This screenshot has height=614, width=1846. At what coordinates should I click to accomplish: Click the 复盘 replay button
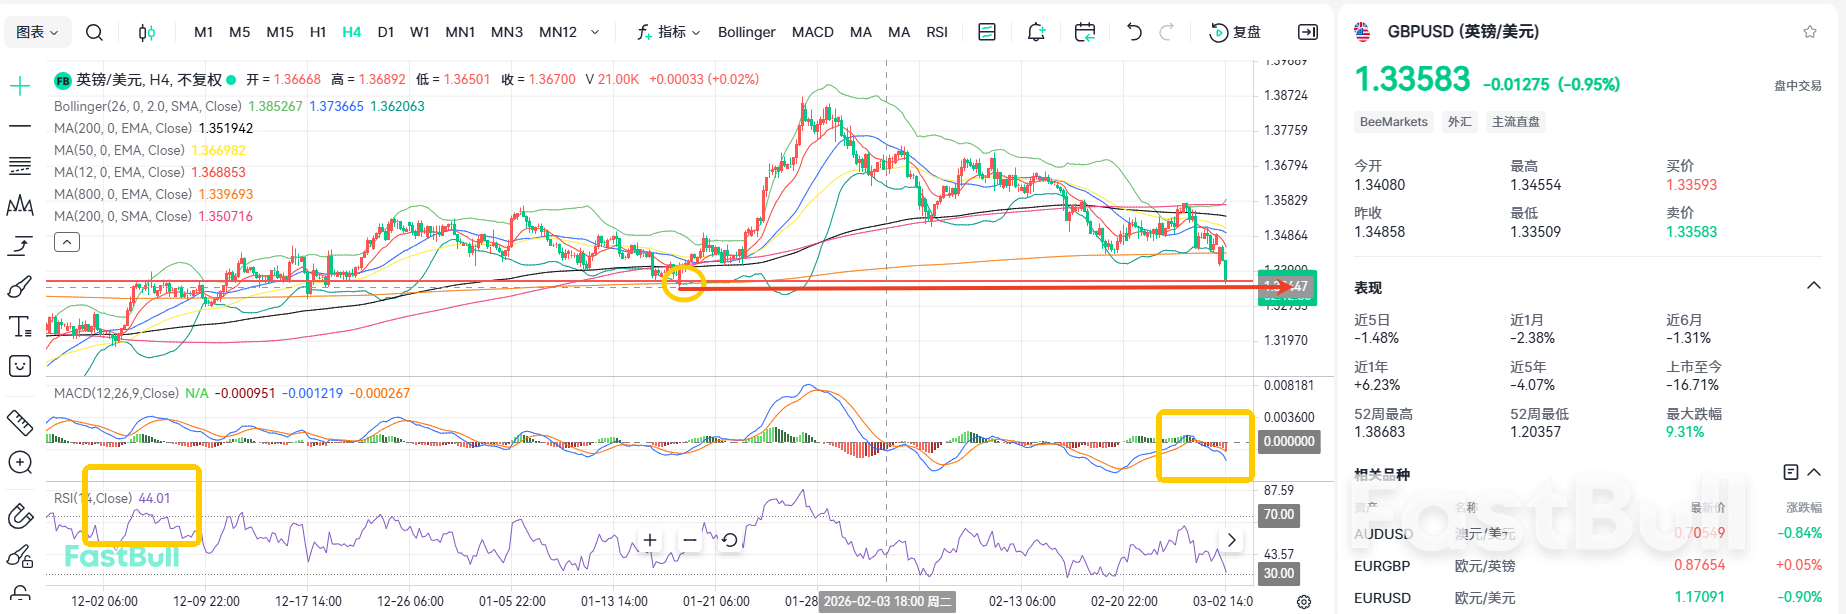1235,32
